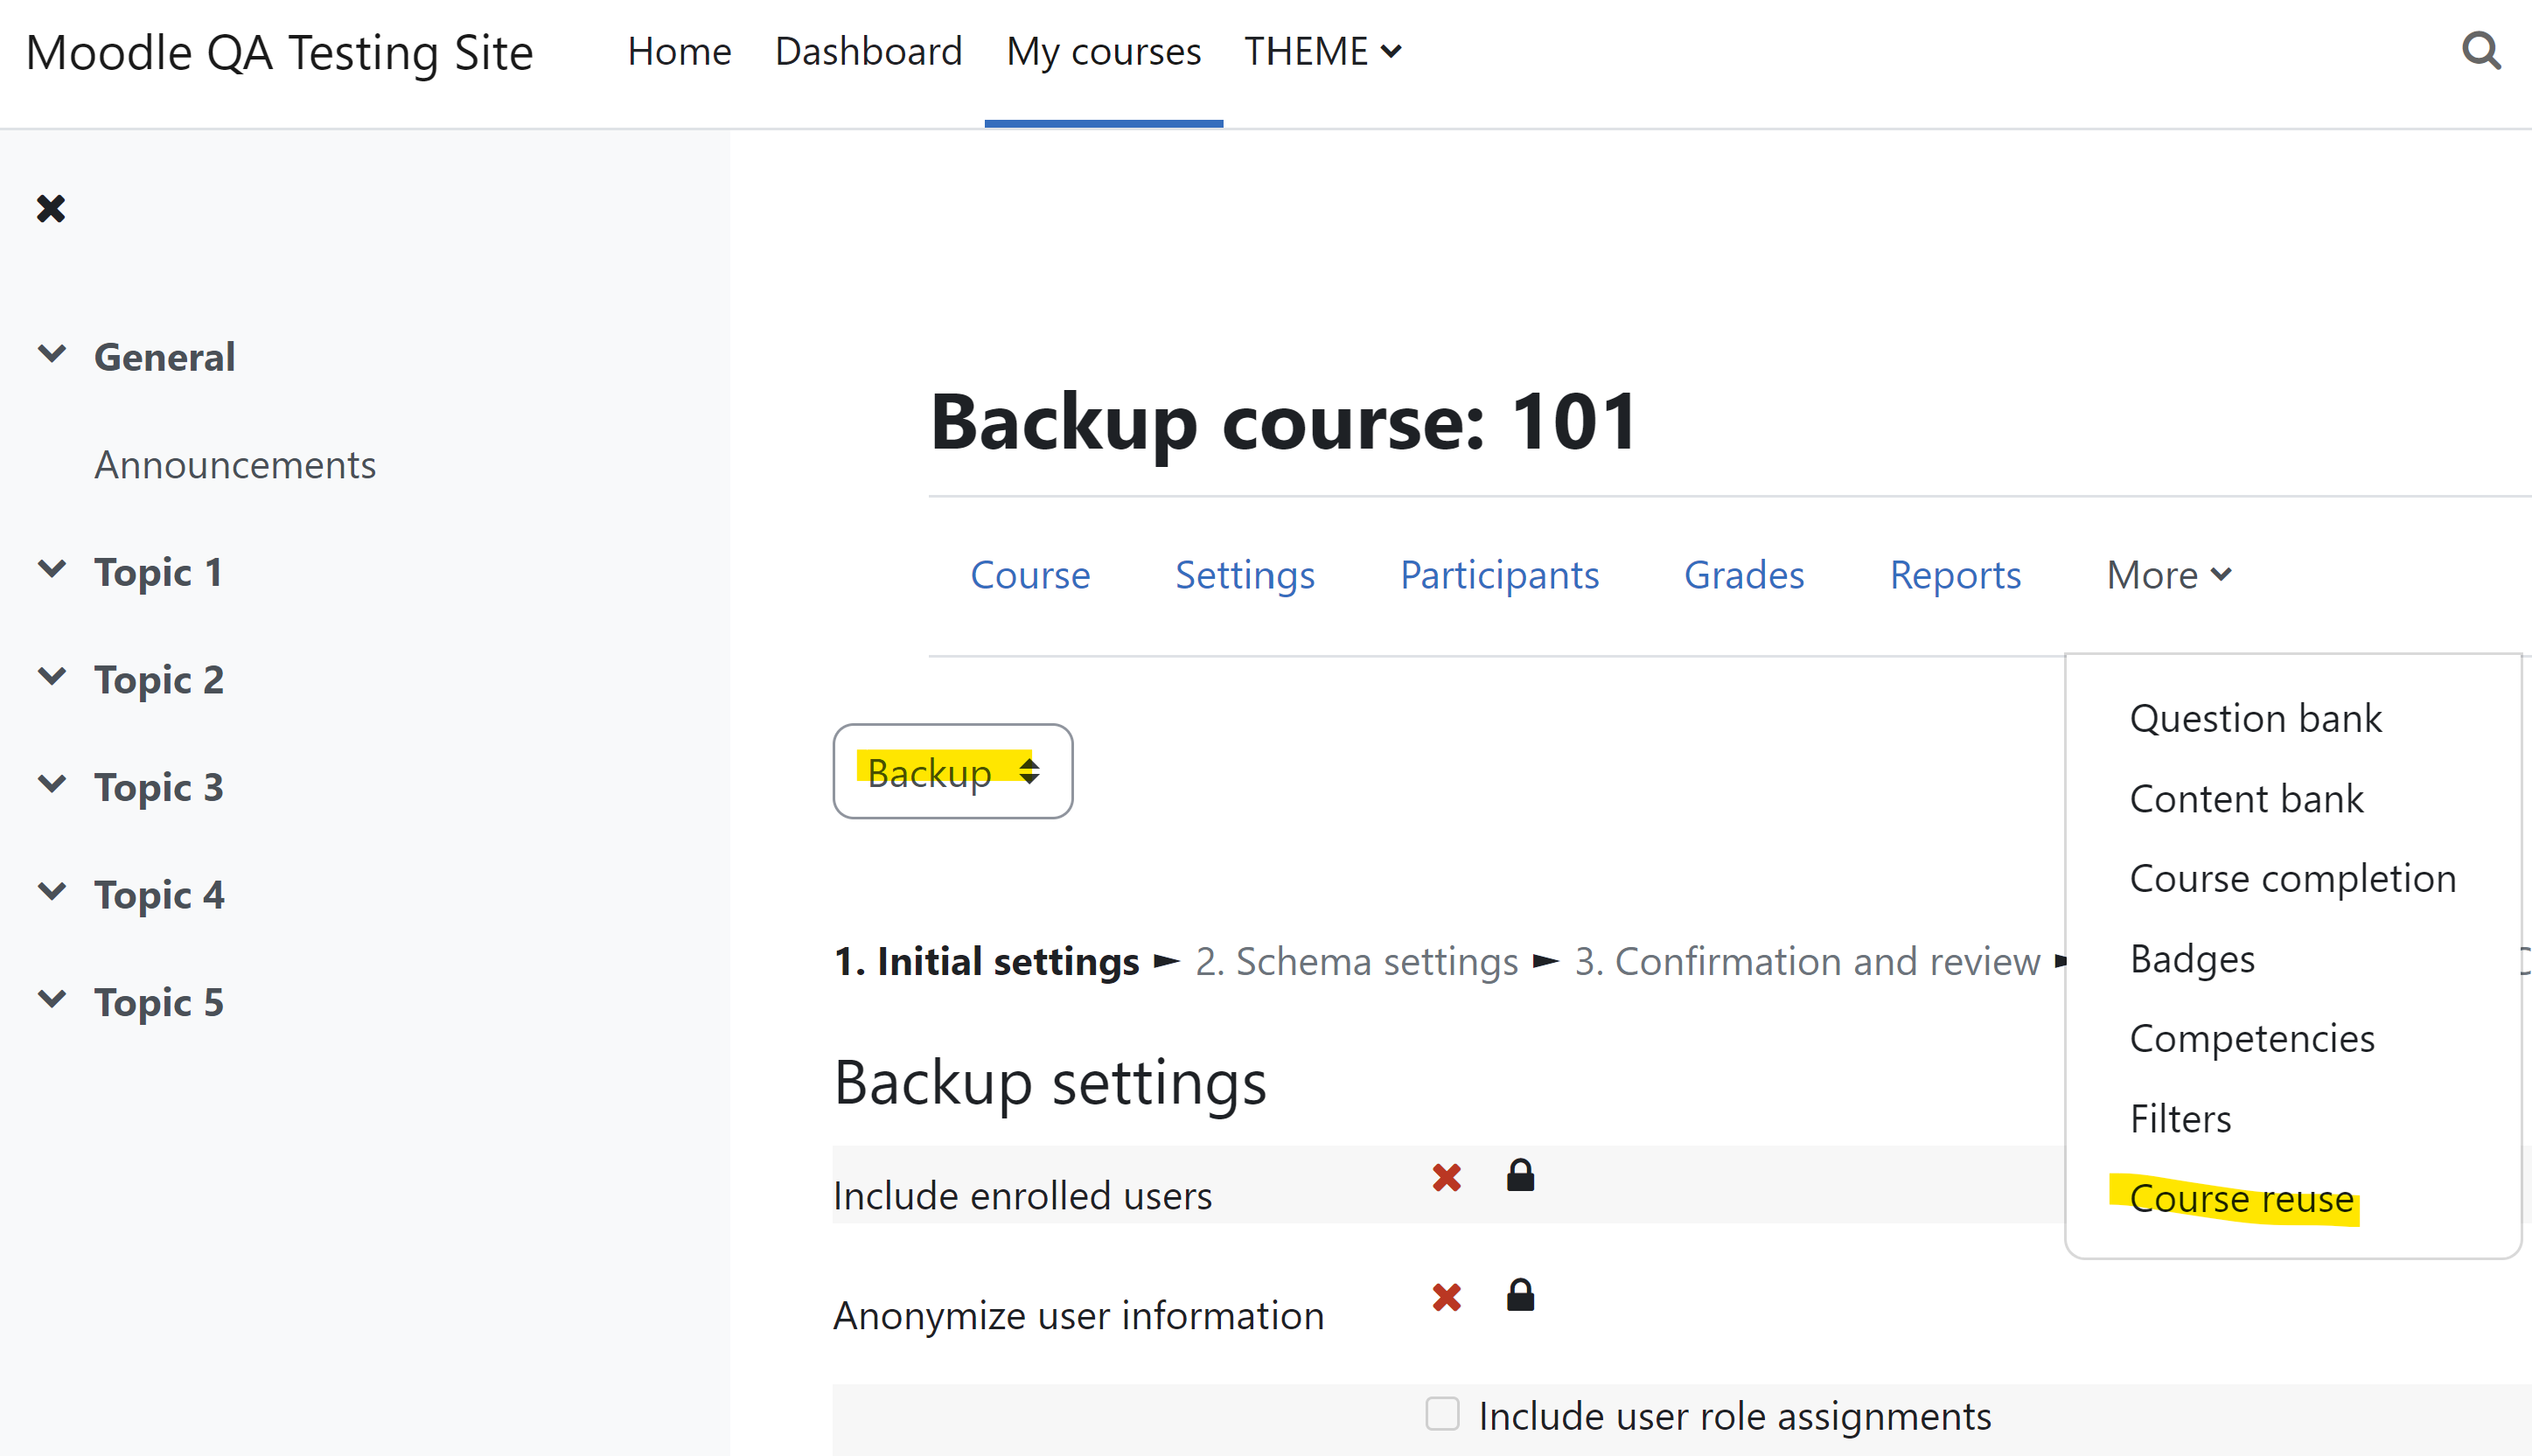Open Announcements in course index
2532x1456 pixels.
[235, 465]
